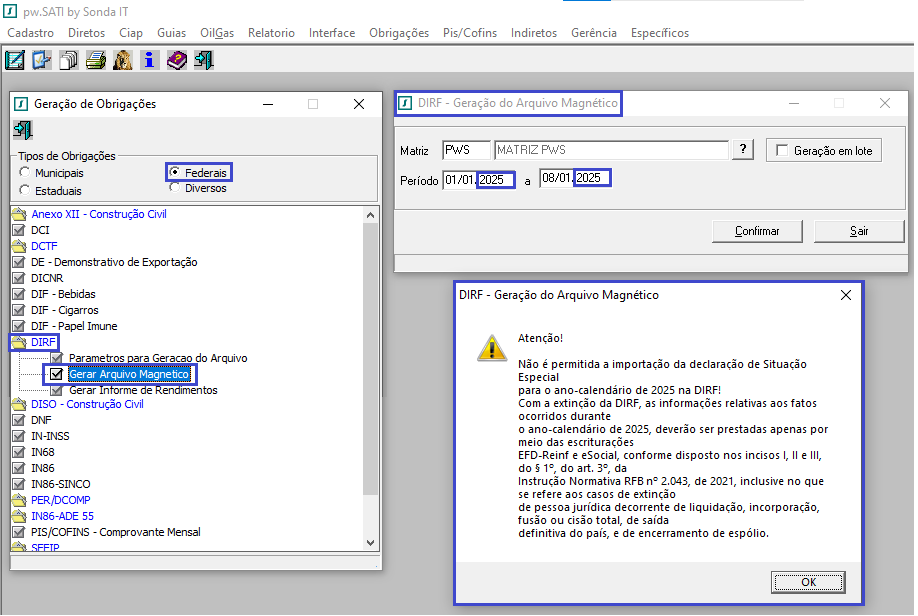The width and height of the screenshot is (918, 616).
Task: Click the Geração de Obrigações window title icon
Action: tap(21, 104)
